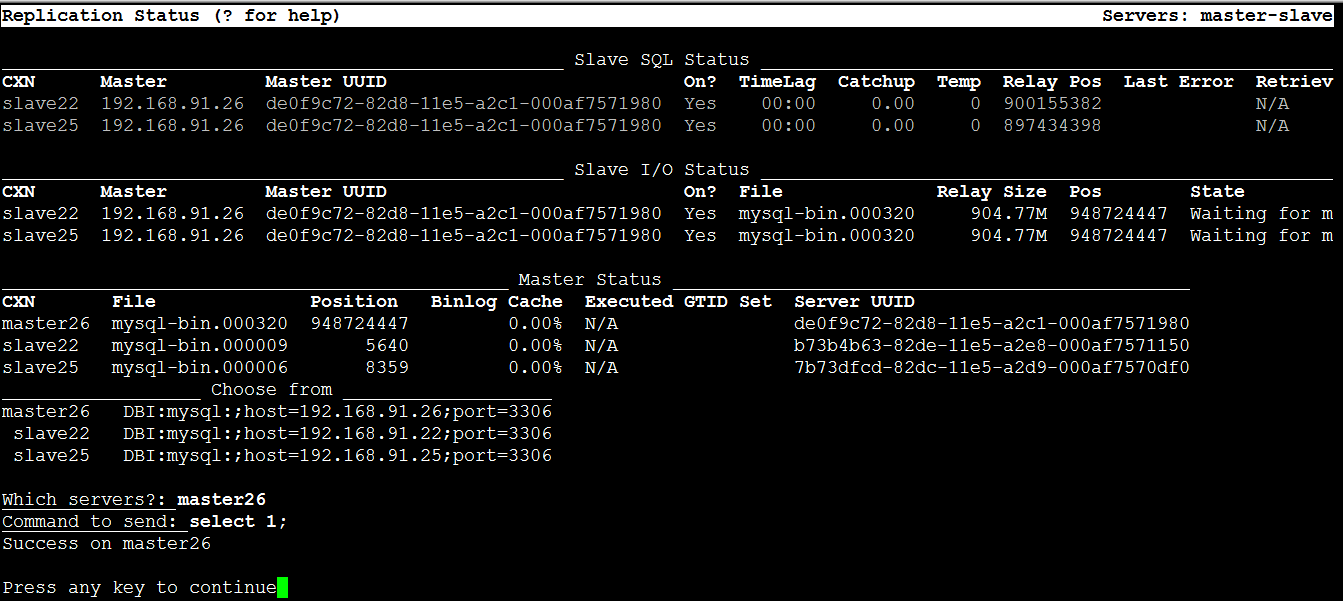Screen dimensions: 1343x601
Task: Click the green terminal cursor block
Action: tap(282, 588)
